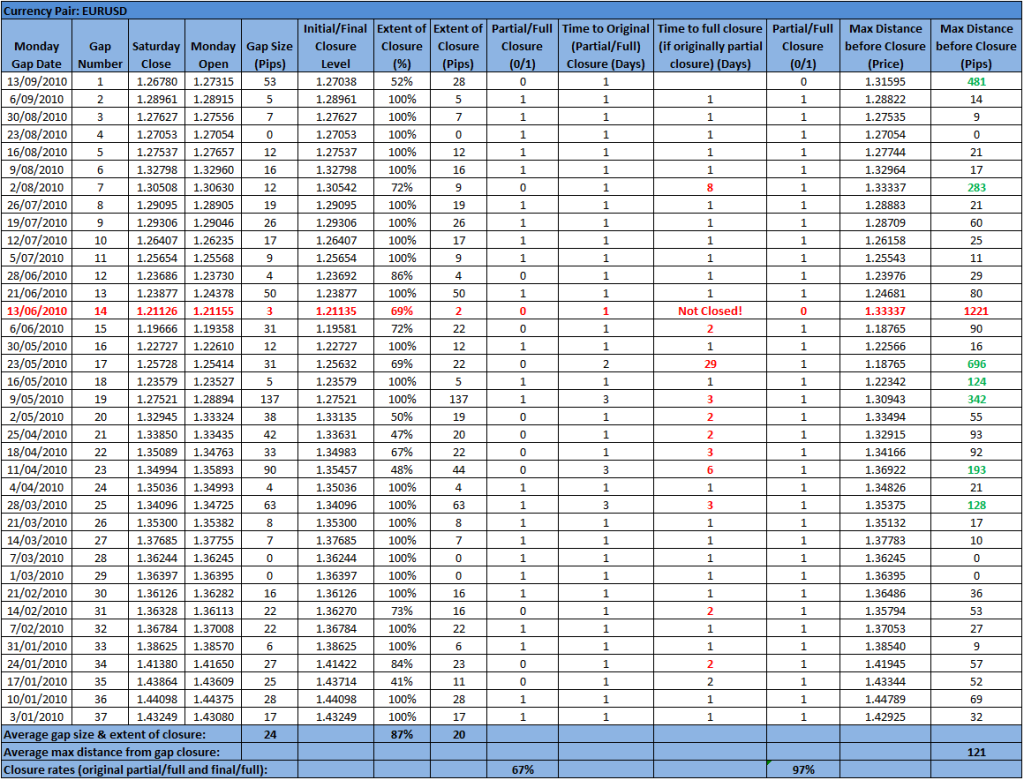This screenshot has height=780, width=1024.
Task: Click the 41% extent of closure cell
Action: click(402, 681)
